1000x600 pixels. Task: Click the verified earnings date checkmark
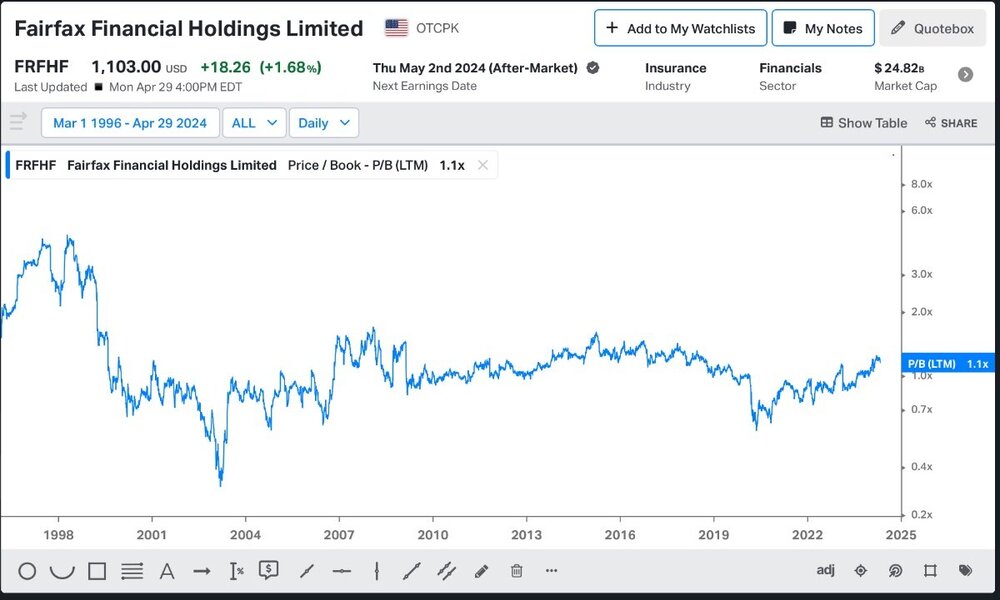[592, 68]
